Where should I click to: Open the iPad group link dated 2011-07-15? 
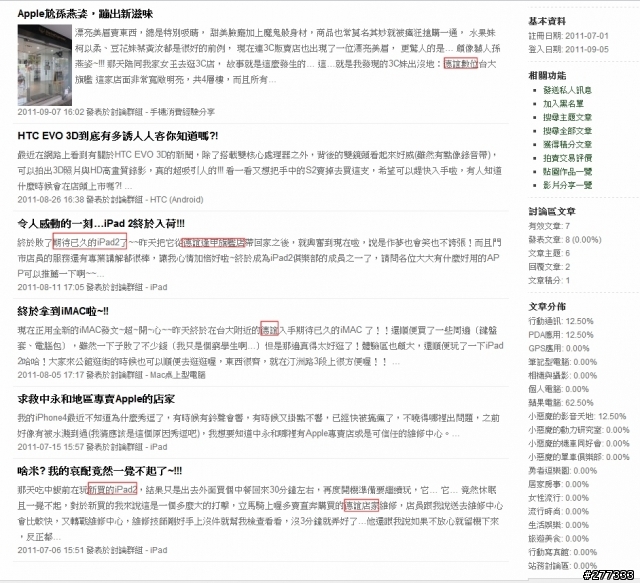click(x=158, y=447)
